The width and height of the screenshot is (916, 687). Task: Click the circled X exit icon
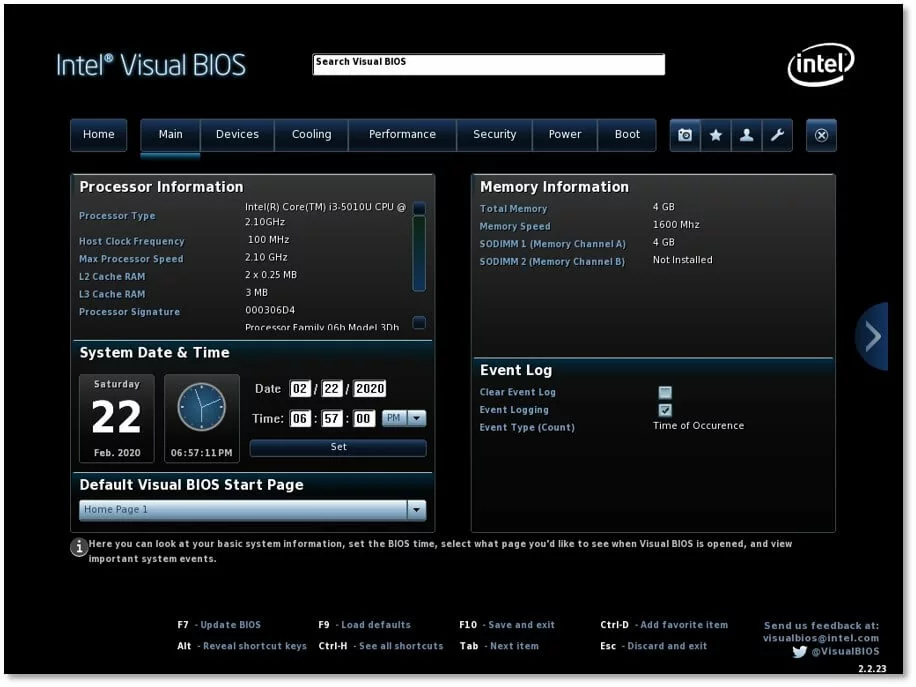click(821, 135)
